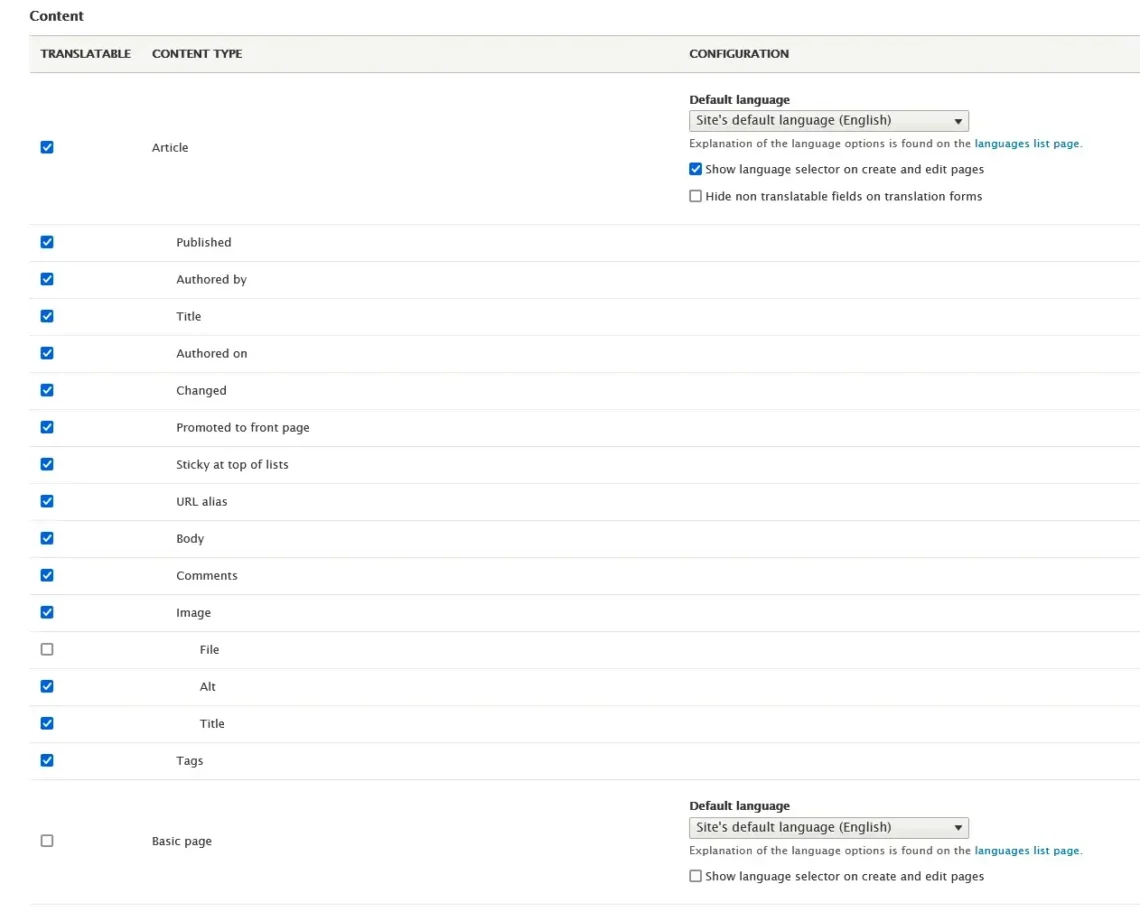Uncheck Promoted to front page checkbox
Screen dimensions: 1140x912
coord(46,427)
